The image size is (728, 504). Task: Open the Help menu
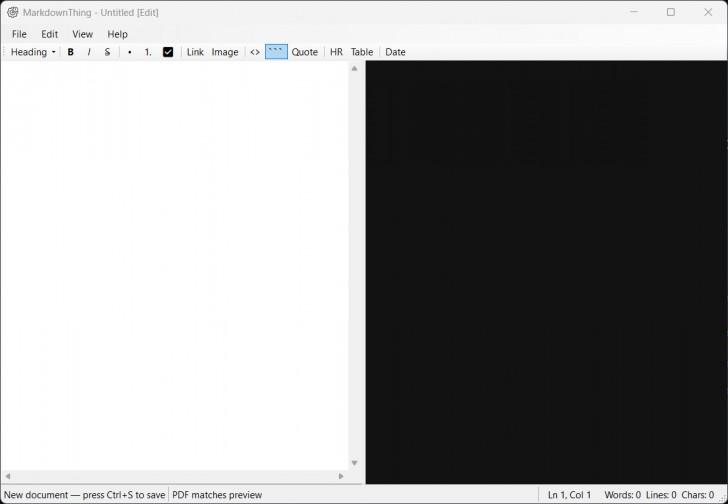pyautogui.click(x=117, y=34)
